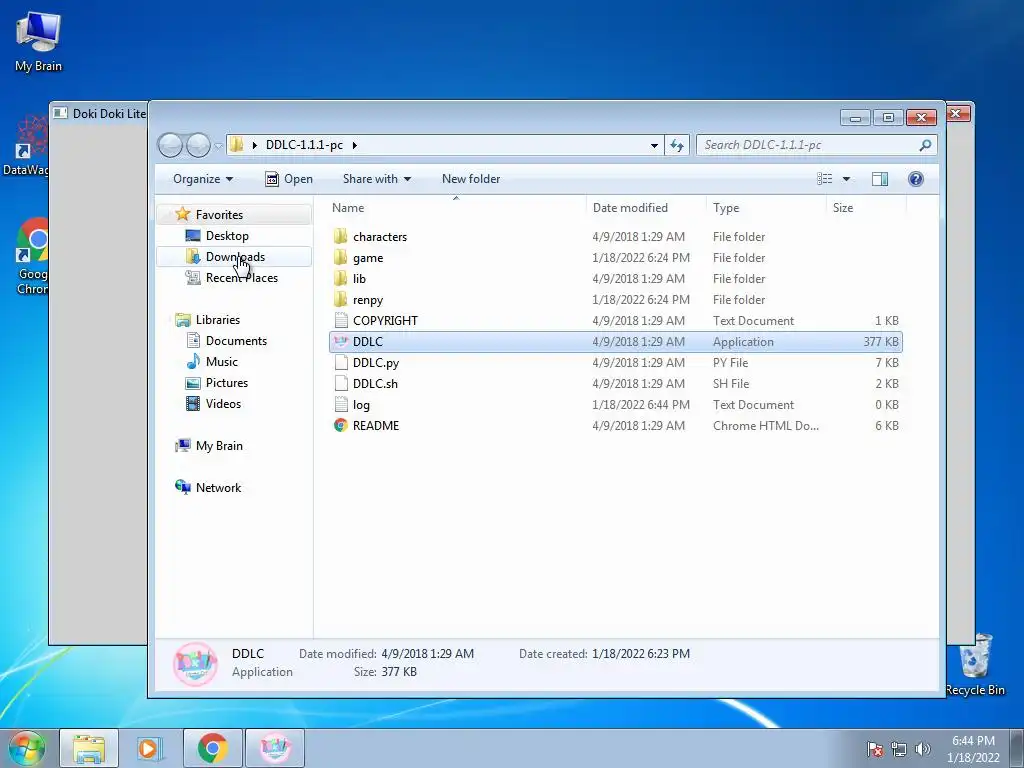Image resolution: width=1024 pixels, height=768 pixels.
Task: Sort by the Size column header
Action: click(x=842, y=208)
